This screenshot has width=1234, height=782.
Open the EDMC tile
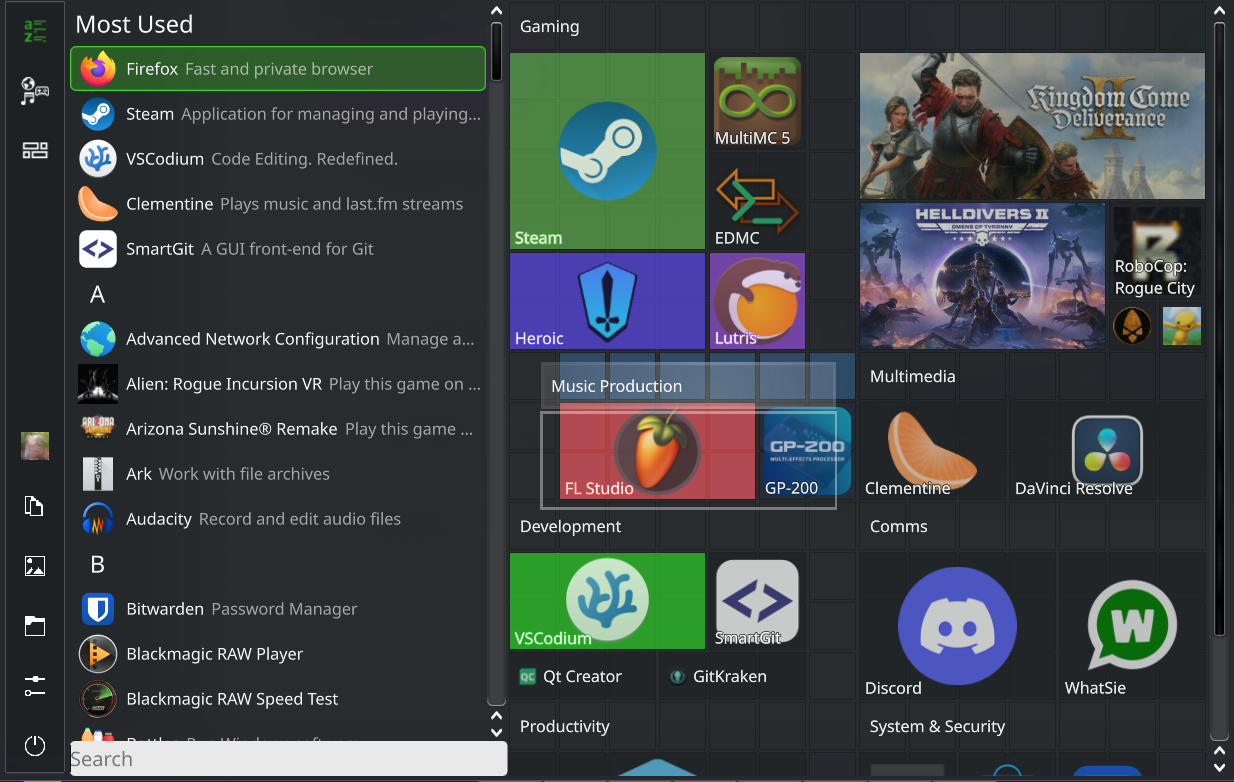click(757, 202)
